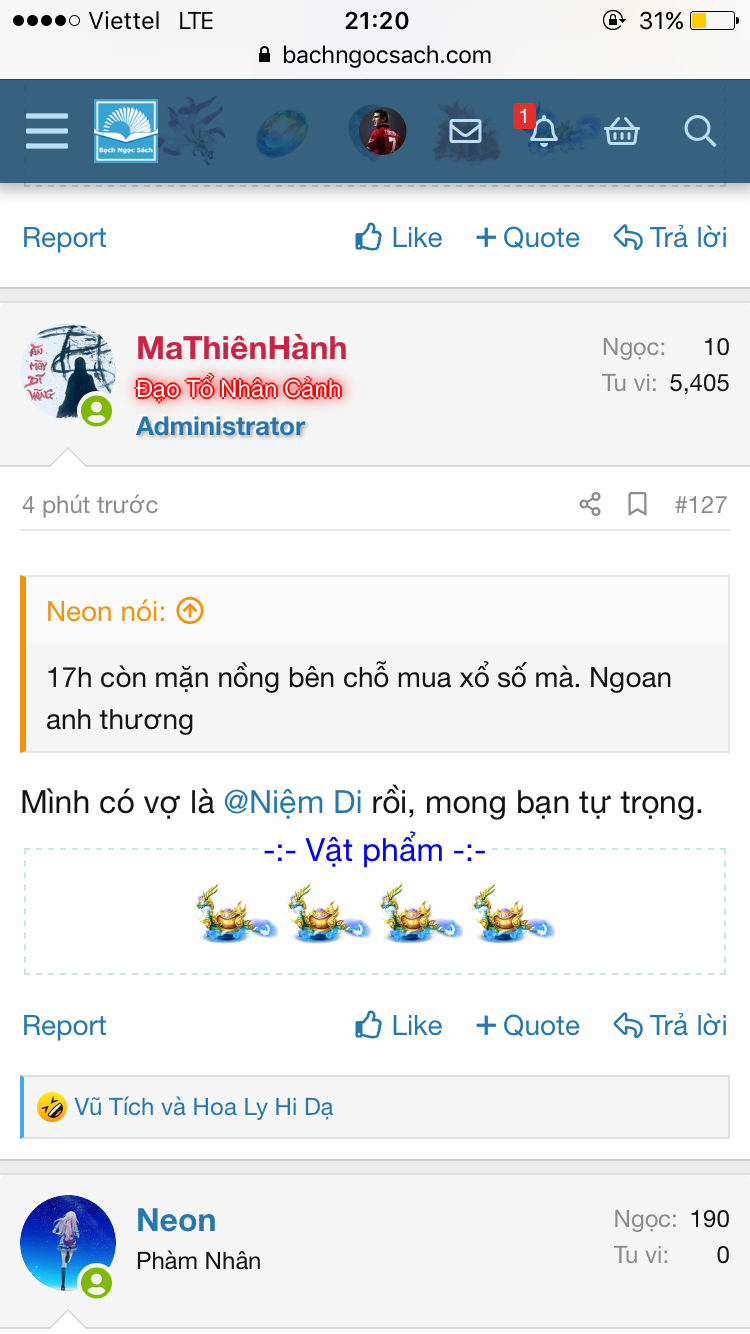Open the shopping basket icon
Image resolution: width=750 pixels, height=1334 pixels.
(x=622, y=131)
